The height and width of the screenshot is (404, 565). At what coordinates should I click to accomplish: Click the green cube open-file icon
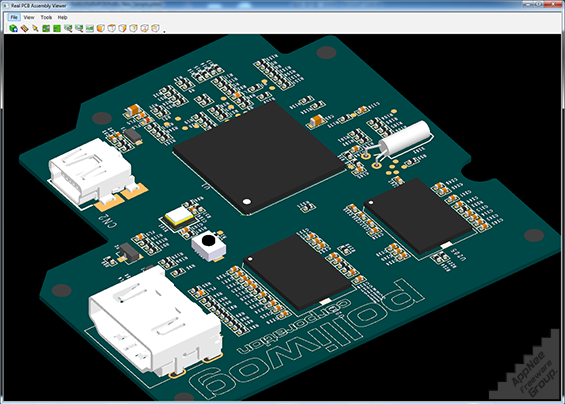[x=14, y=28]
